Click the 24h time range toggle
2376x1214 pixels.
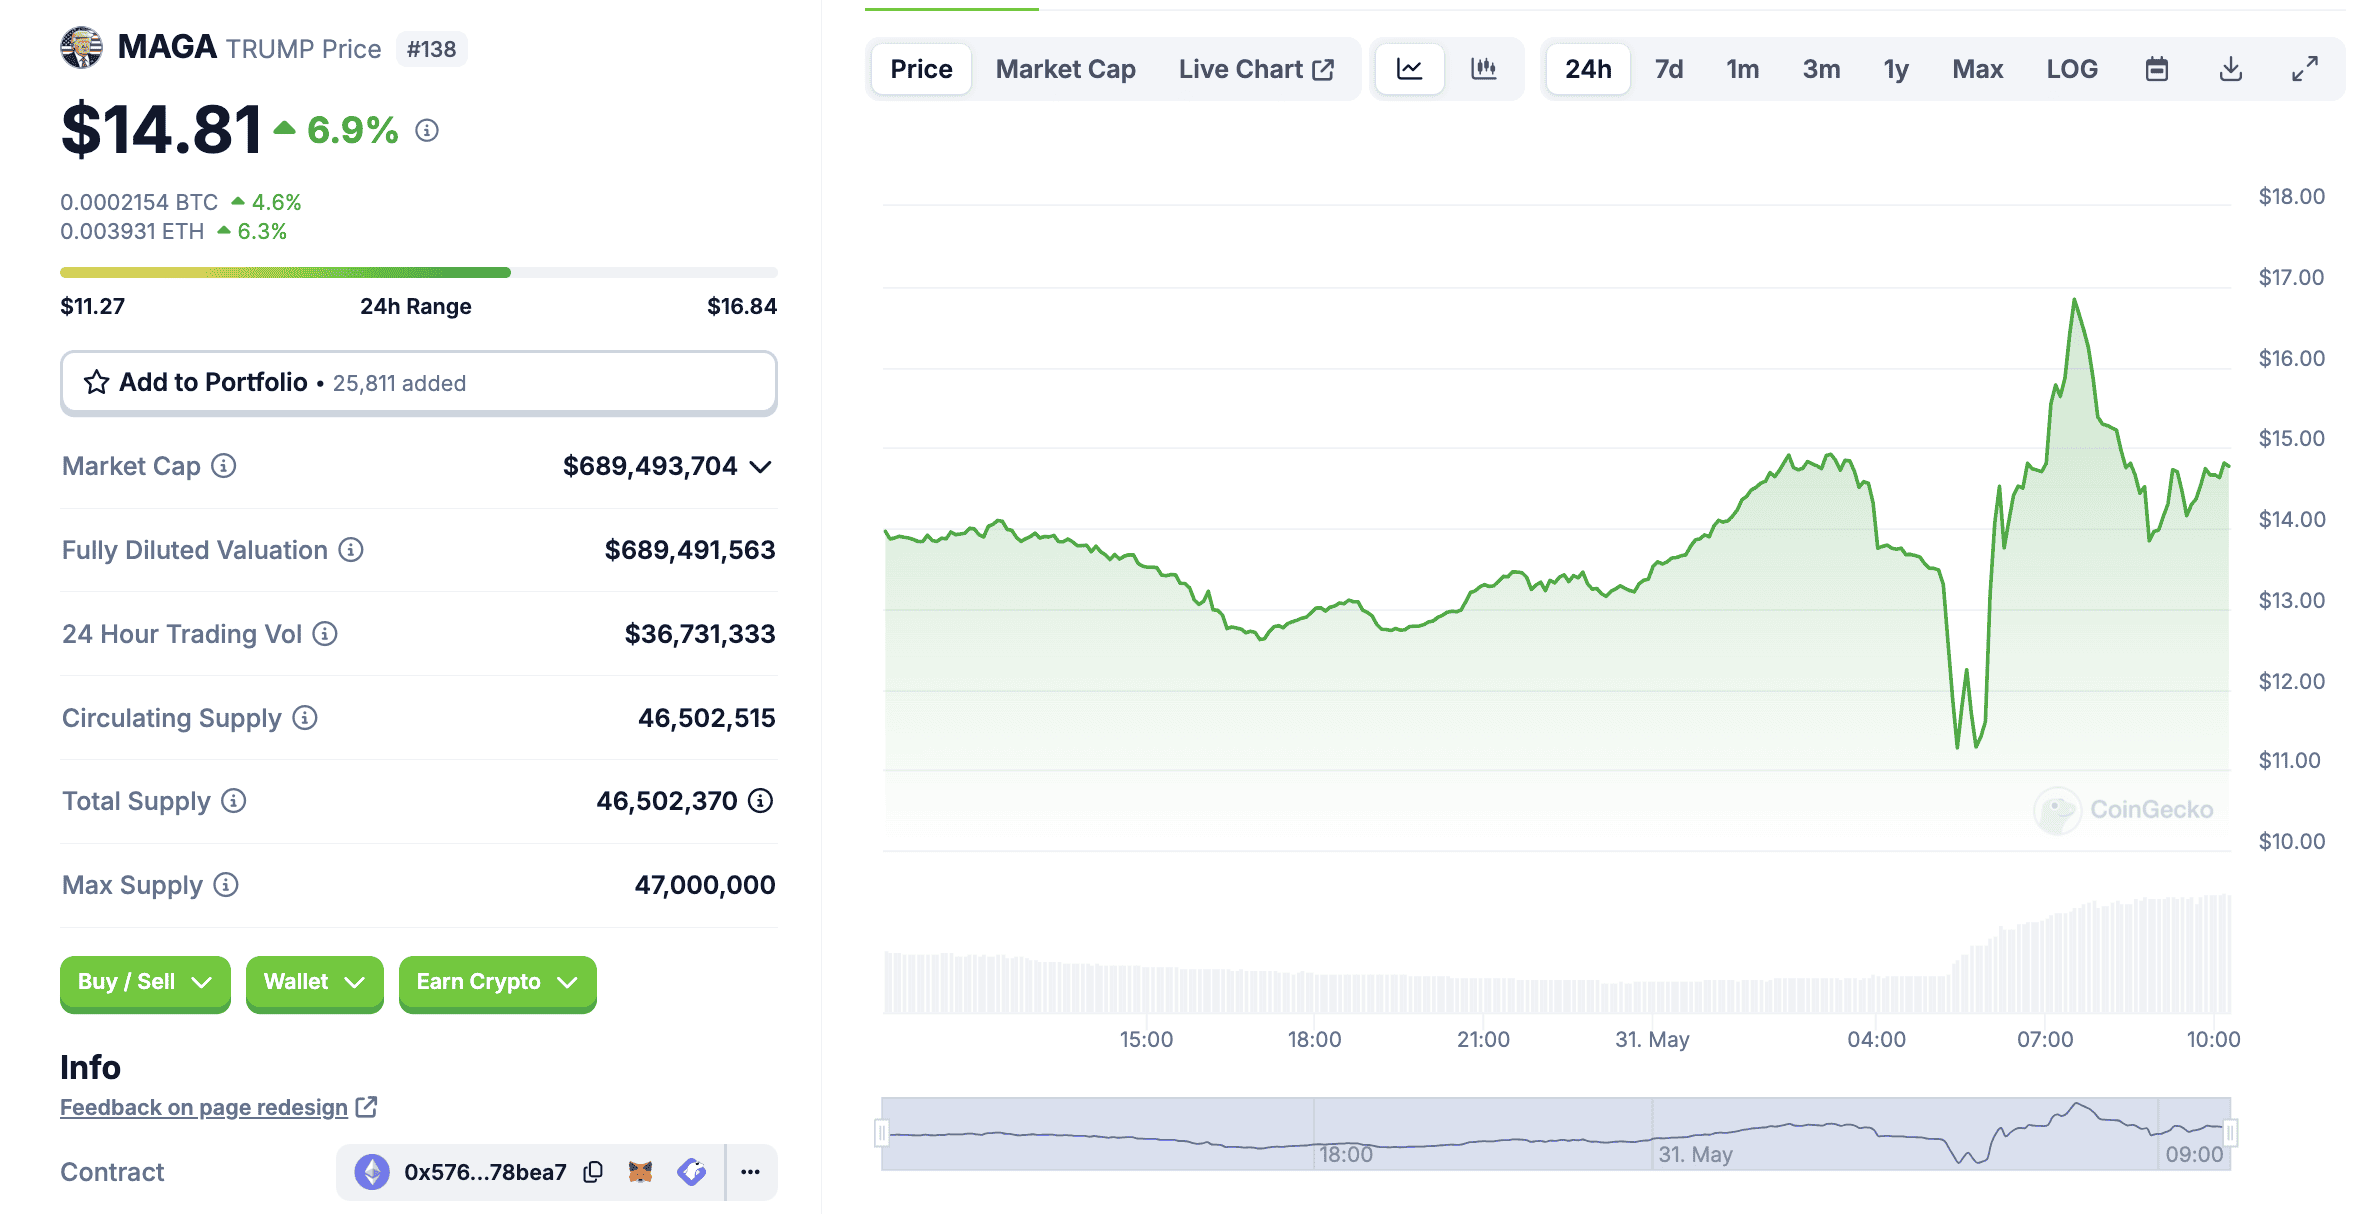tap(1585, 65)
